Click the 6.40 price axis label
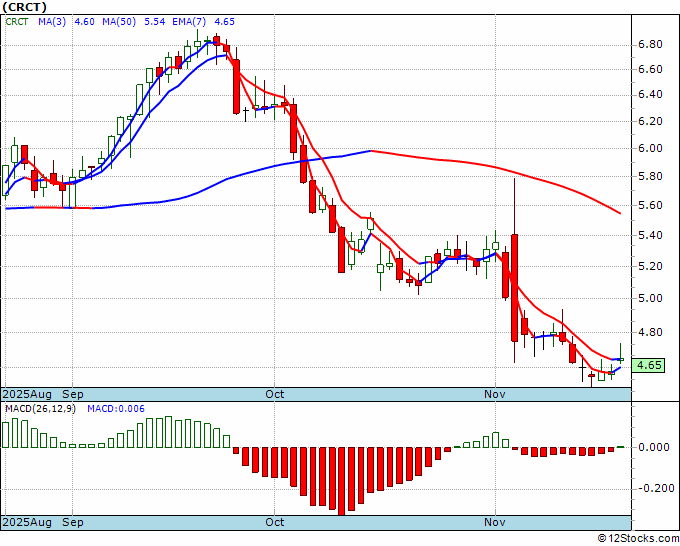This screenshot has width=680, height=546. (650, 95)
